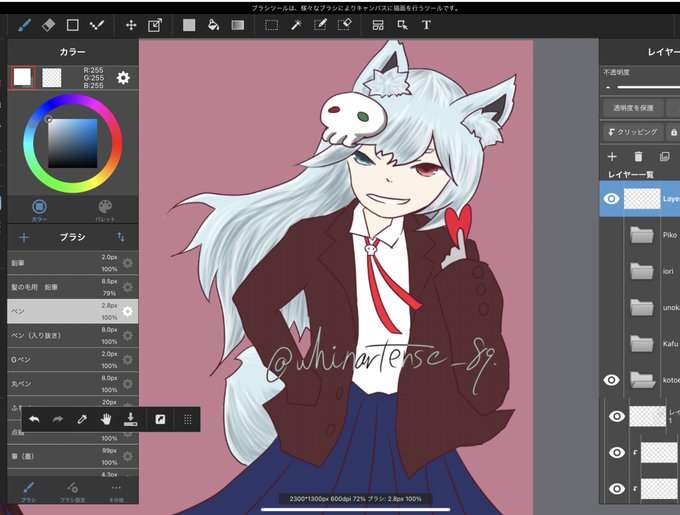The image size is (680, 515).
Task: Activate the Eyedropper in floating bar
Action: pos(82,419)
